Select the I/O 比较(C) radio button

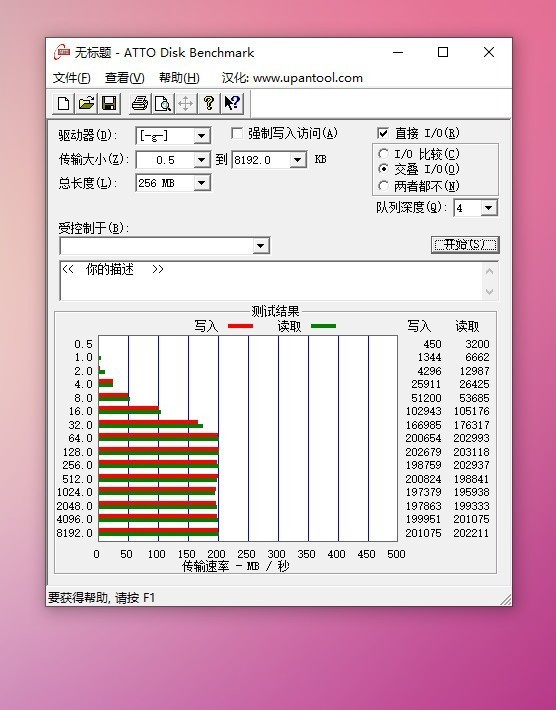pyautogui.click(x=383, y=154)
